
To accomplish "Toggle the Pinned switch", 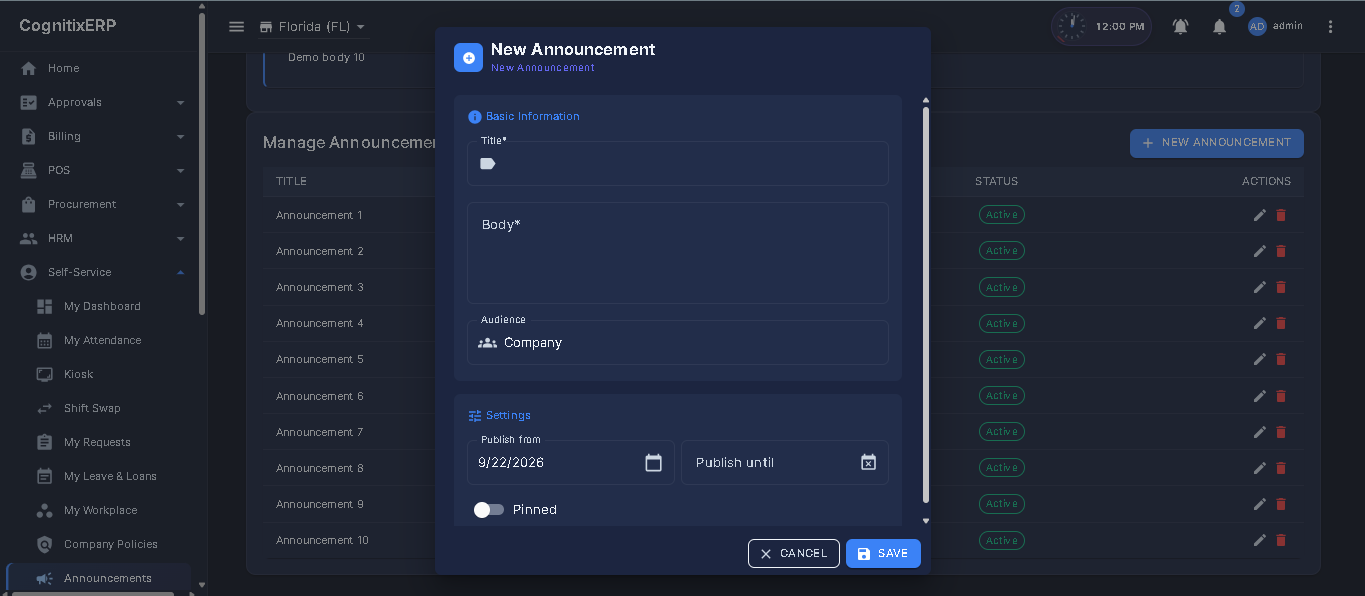I will click(489, 510).
